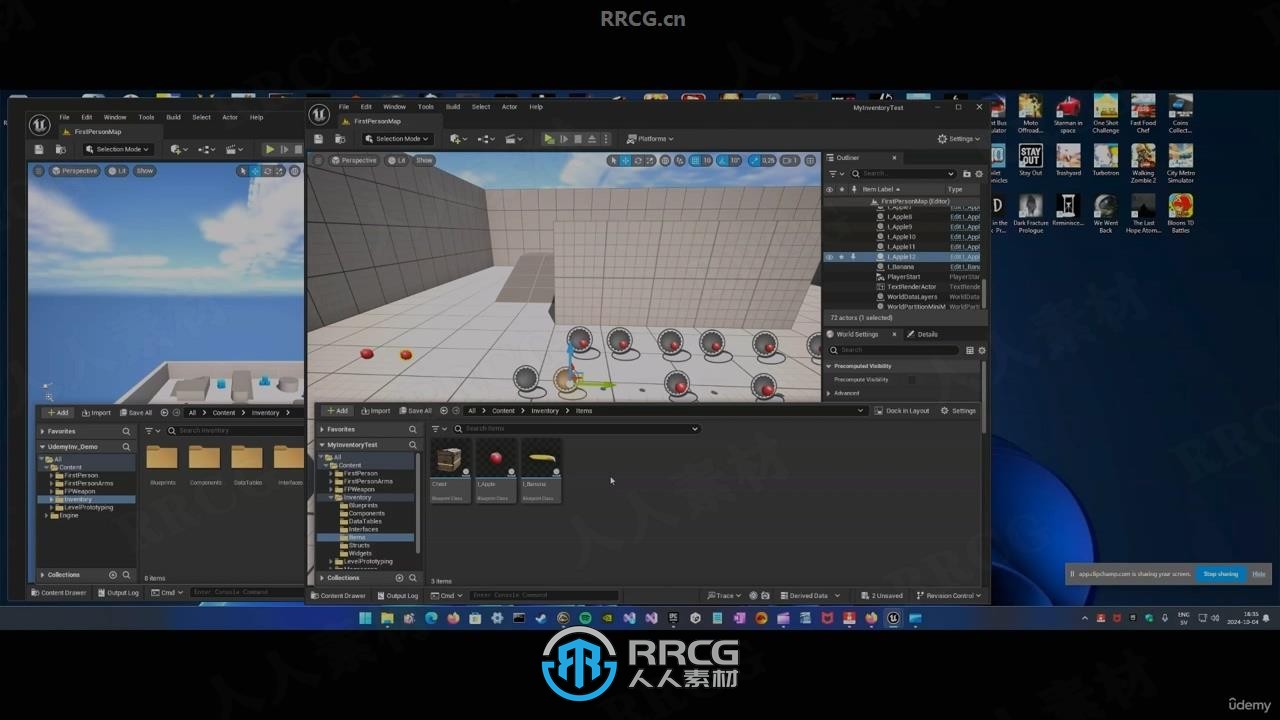Click Items breadcrumb in content path
1280x720 pixels.
tap(584, 411)
